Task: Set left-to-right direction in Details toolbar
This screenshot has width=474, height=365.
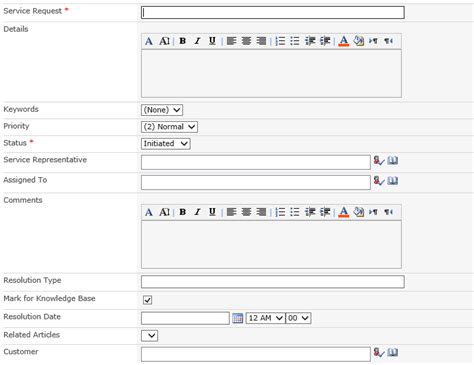Action: pyautogui.click(x=373, y=41)
